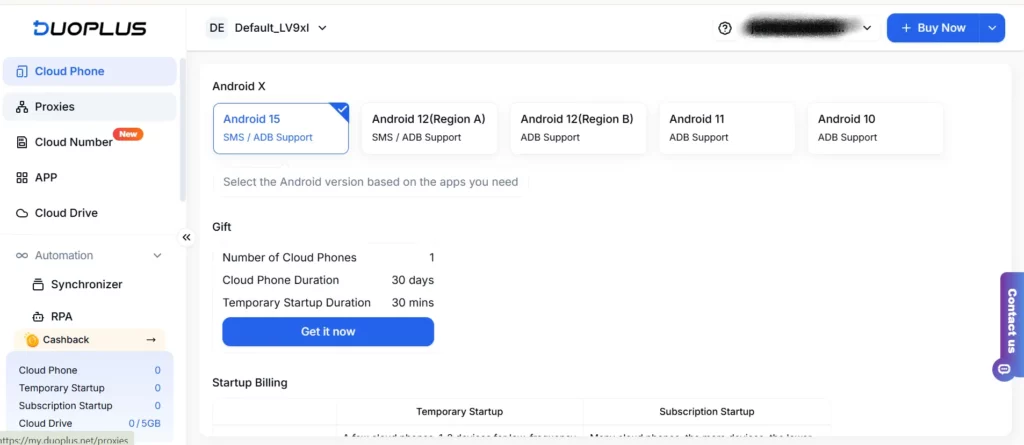
Task: Click the Buy Now button
Action: [933, 28]
